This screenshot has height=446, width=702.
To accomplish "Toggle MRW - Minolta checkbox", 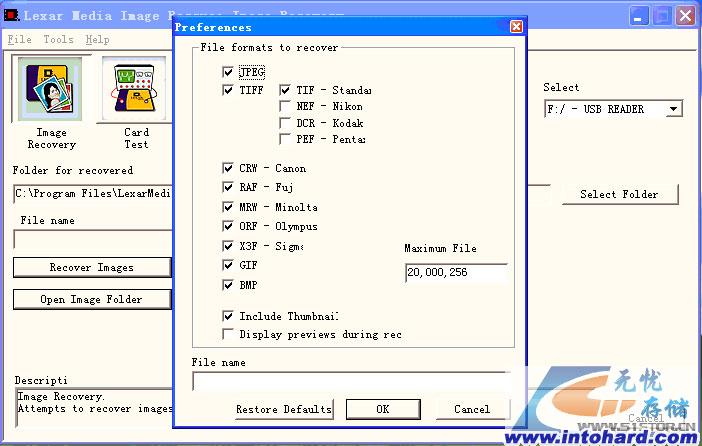I will tap(228, 207).
